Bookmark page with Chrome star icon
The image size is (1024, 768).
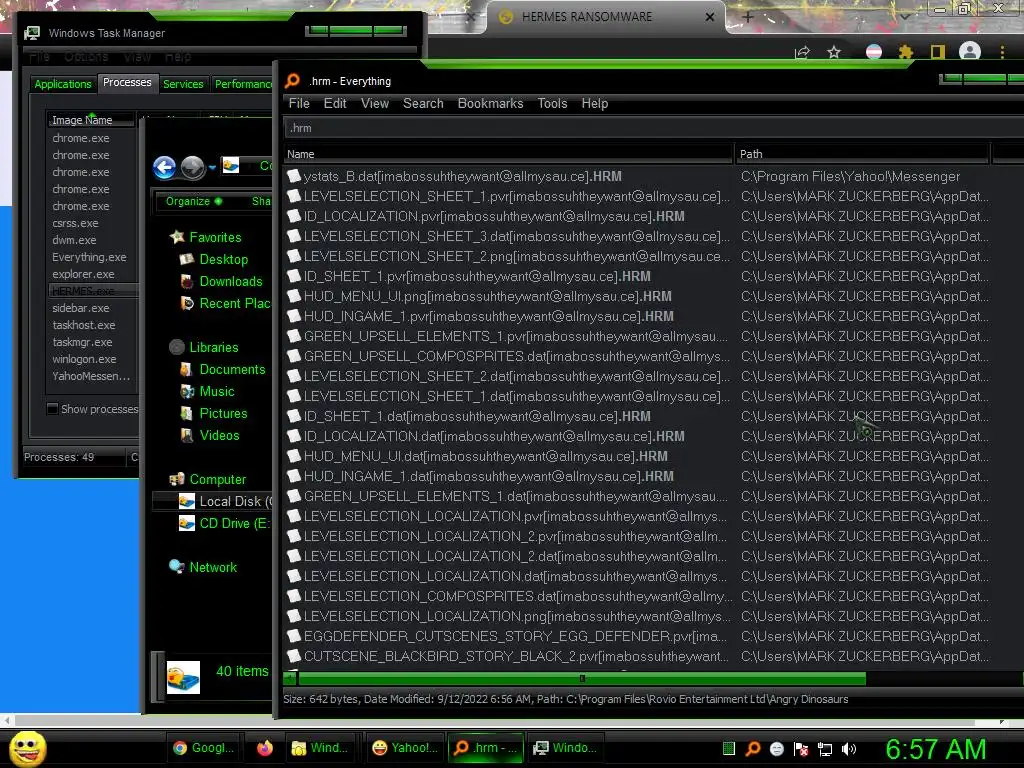click(834, 52)
